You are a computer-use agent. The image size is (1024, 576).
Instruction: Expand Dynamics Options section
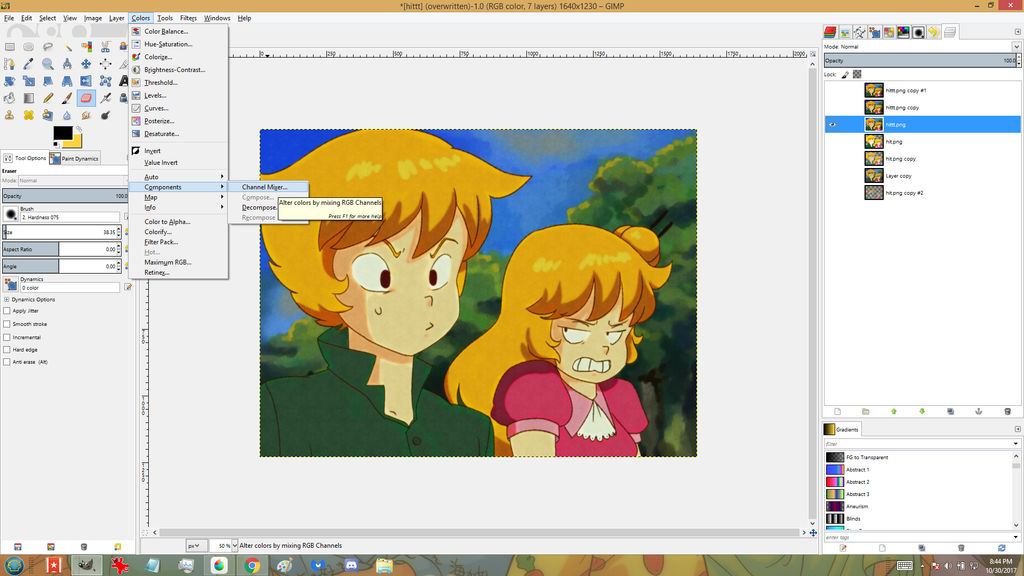pos(7,299)
